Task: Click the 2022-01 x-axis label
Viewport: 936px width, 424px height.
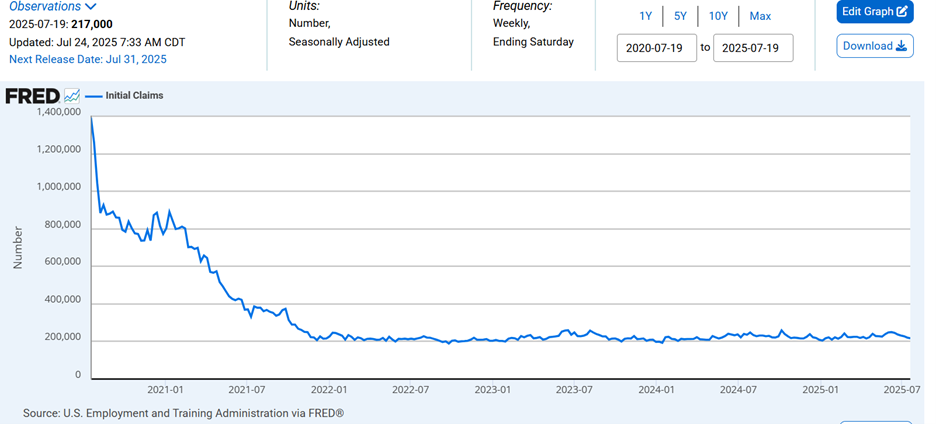Action: pyautogui.click(x=329, y=390)
